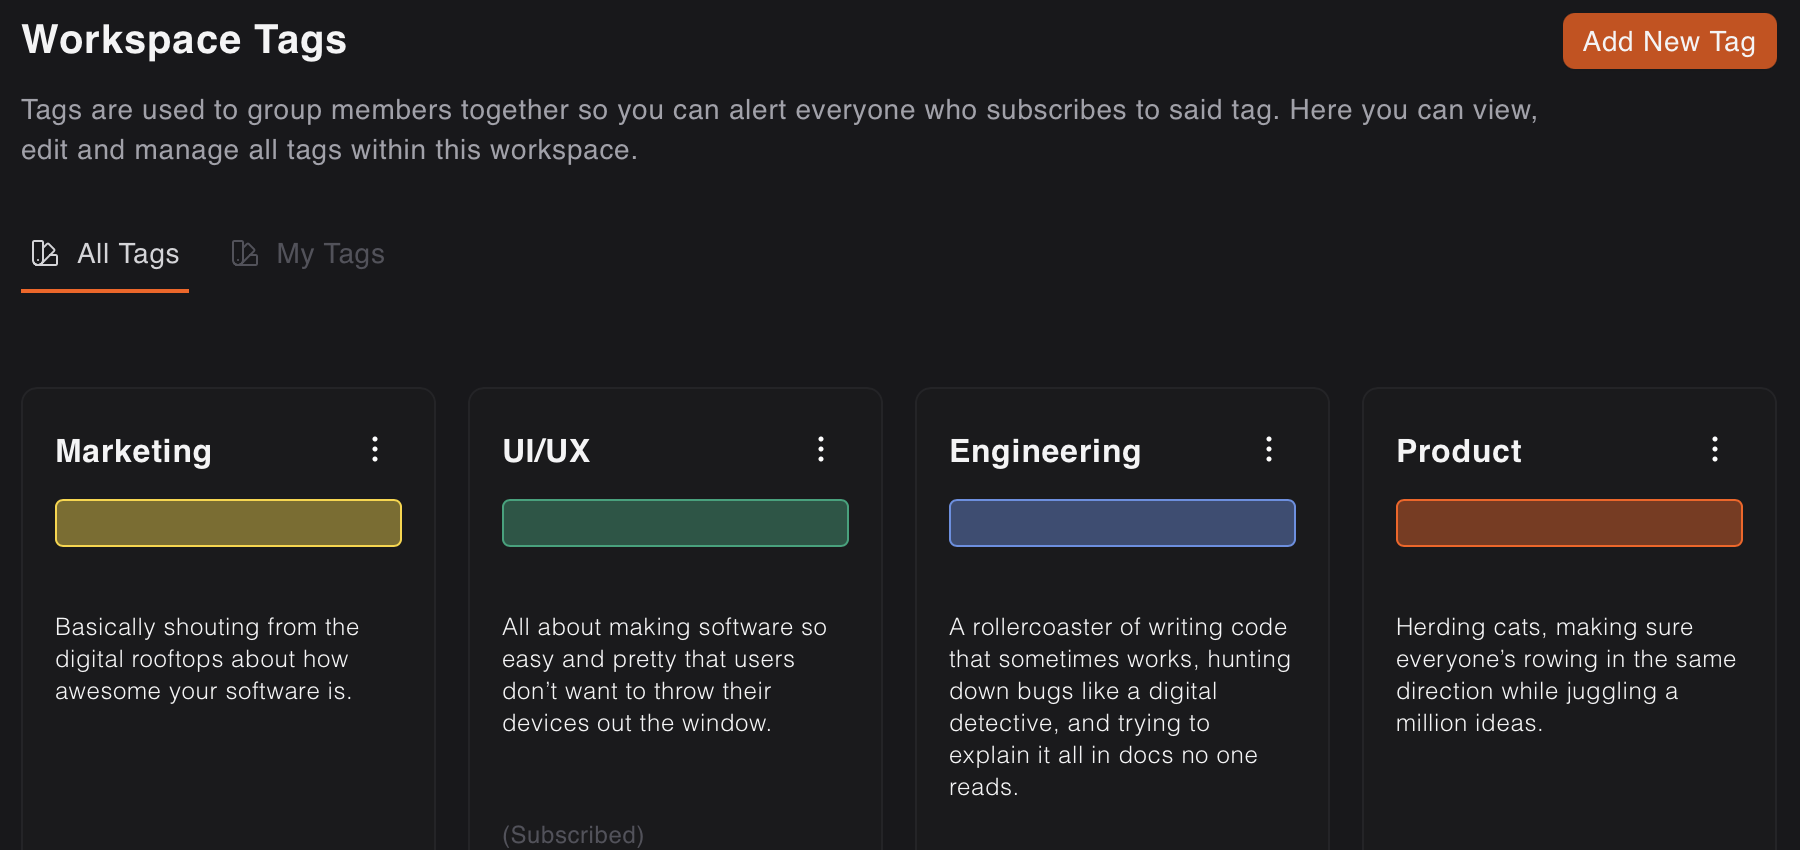This screenshot has width=1800, height=850.
Task: Click the Workspace Tags page heading
Action: tap(184, 40)
